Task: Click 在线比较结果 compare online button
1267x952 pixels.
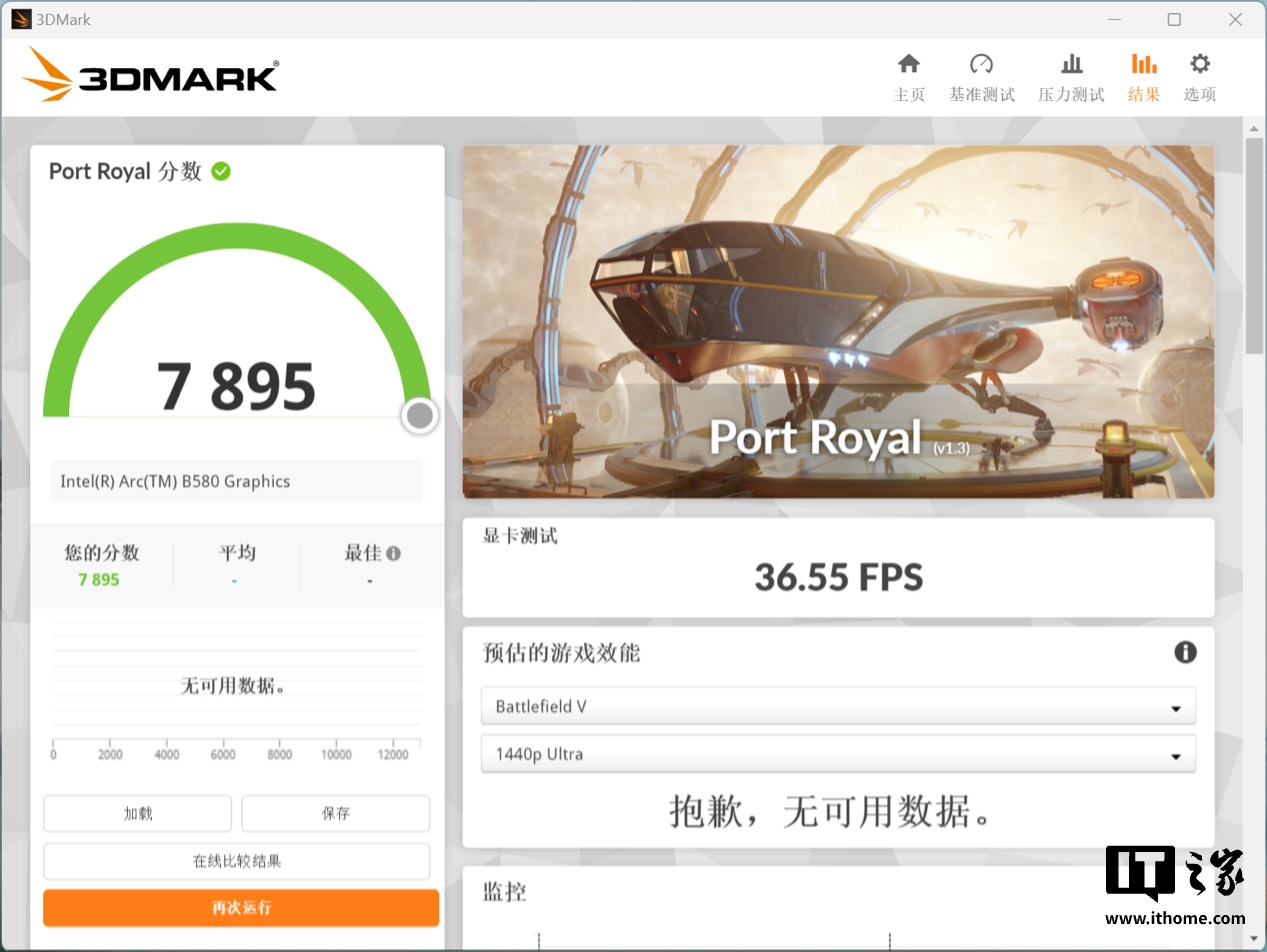Action: pyautogui.click(x=237, y=861)
